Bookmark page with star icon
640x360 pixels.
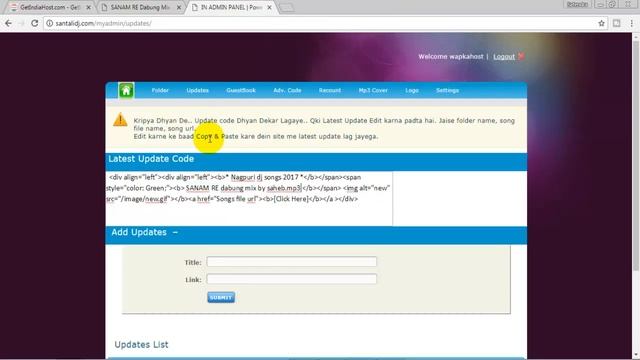point(601,23)
